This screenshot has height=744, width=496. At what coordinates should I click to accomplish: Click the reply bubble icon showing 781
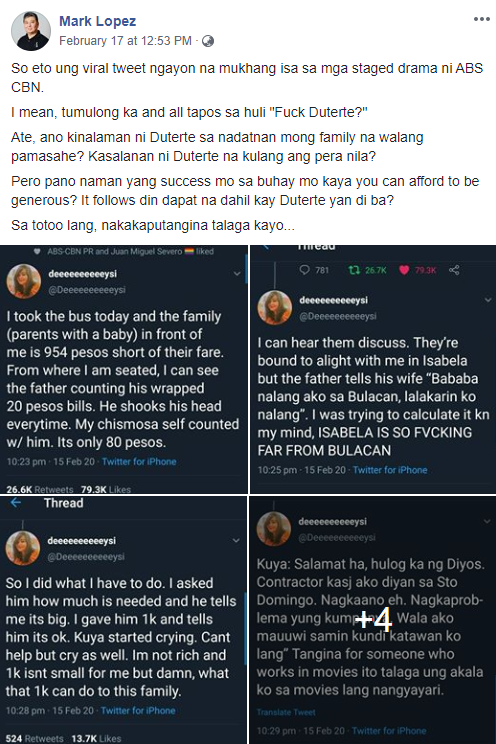point(305,270)
